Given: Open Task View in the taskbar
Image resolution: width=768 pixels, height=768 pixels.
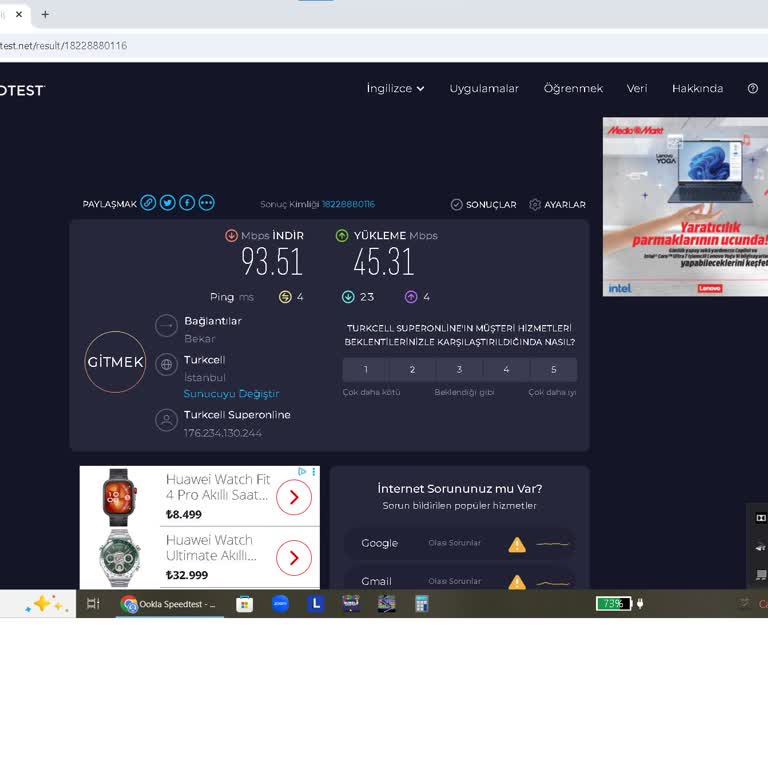Looking at the screenshot, I should pos(93,603).
